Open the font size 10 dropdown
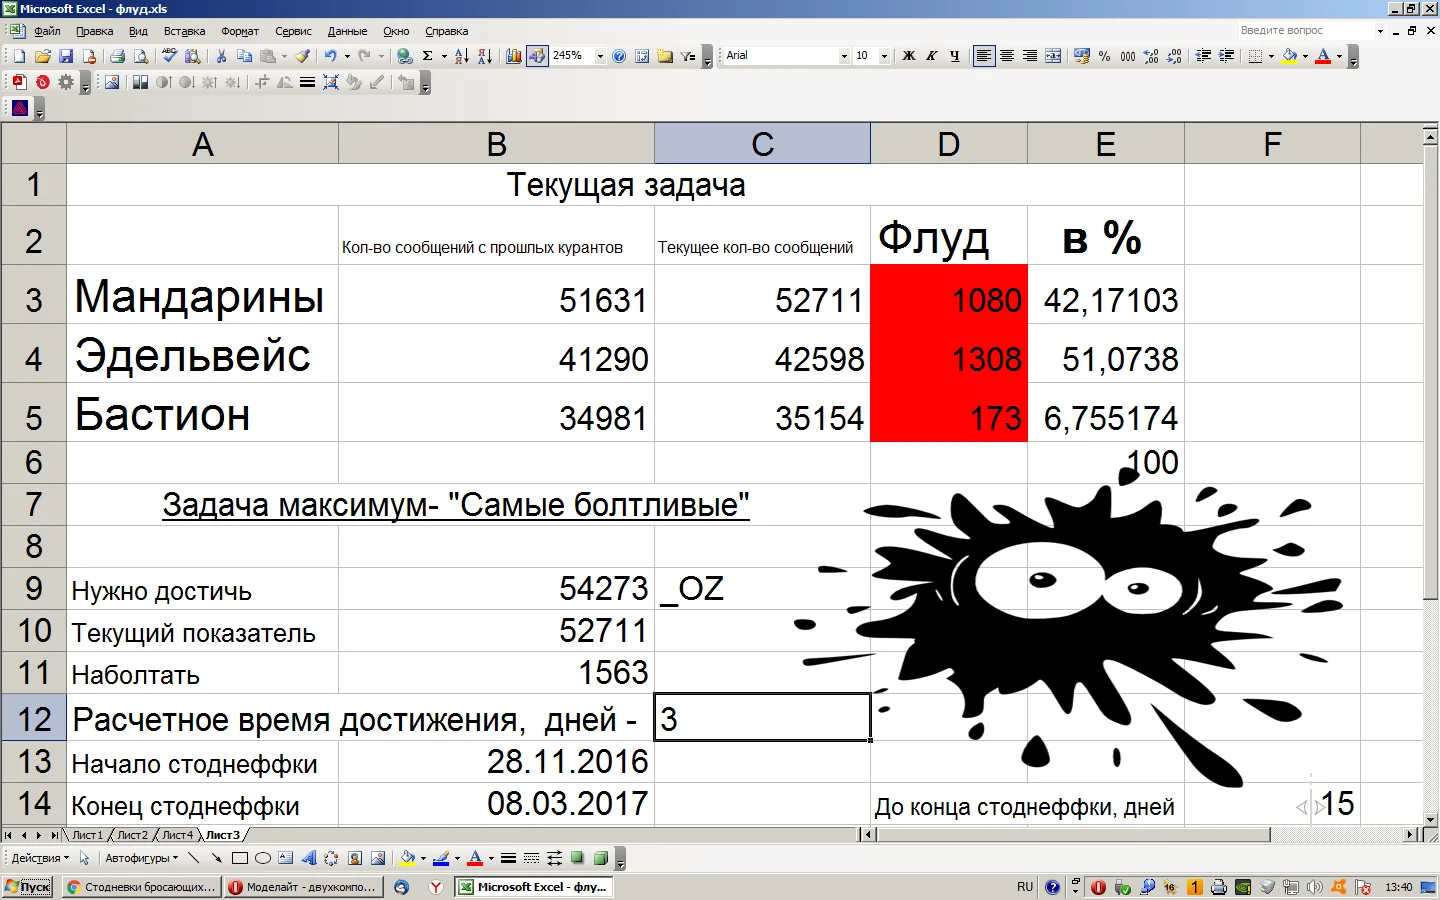The image size is (1440, 900). coord(884,56)
